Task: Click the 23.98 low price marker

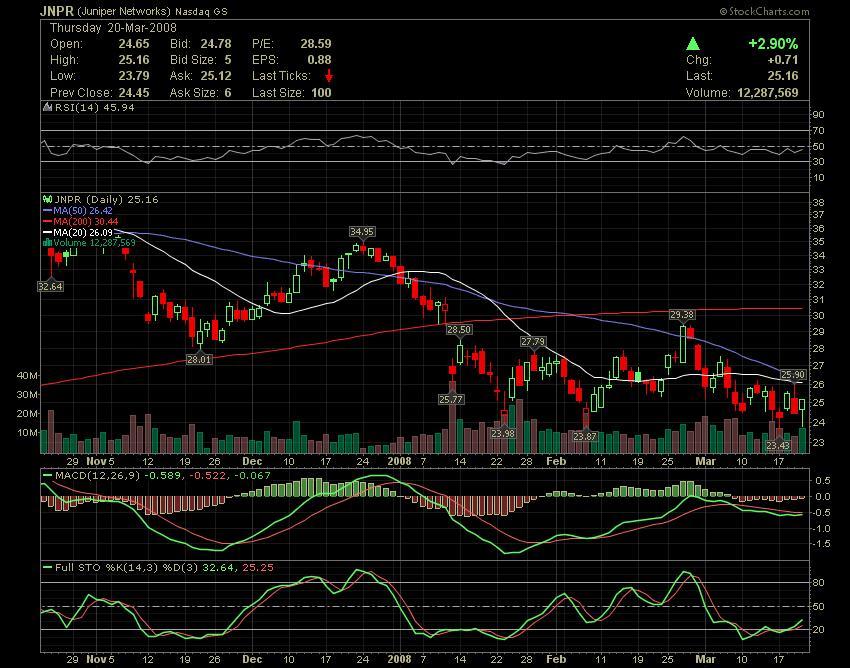Action: click(503, 434)
